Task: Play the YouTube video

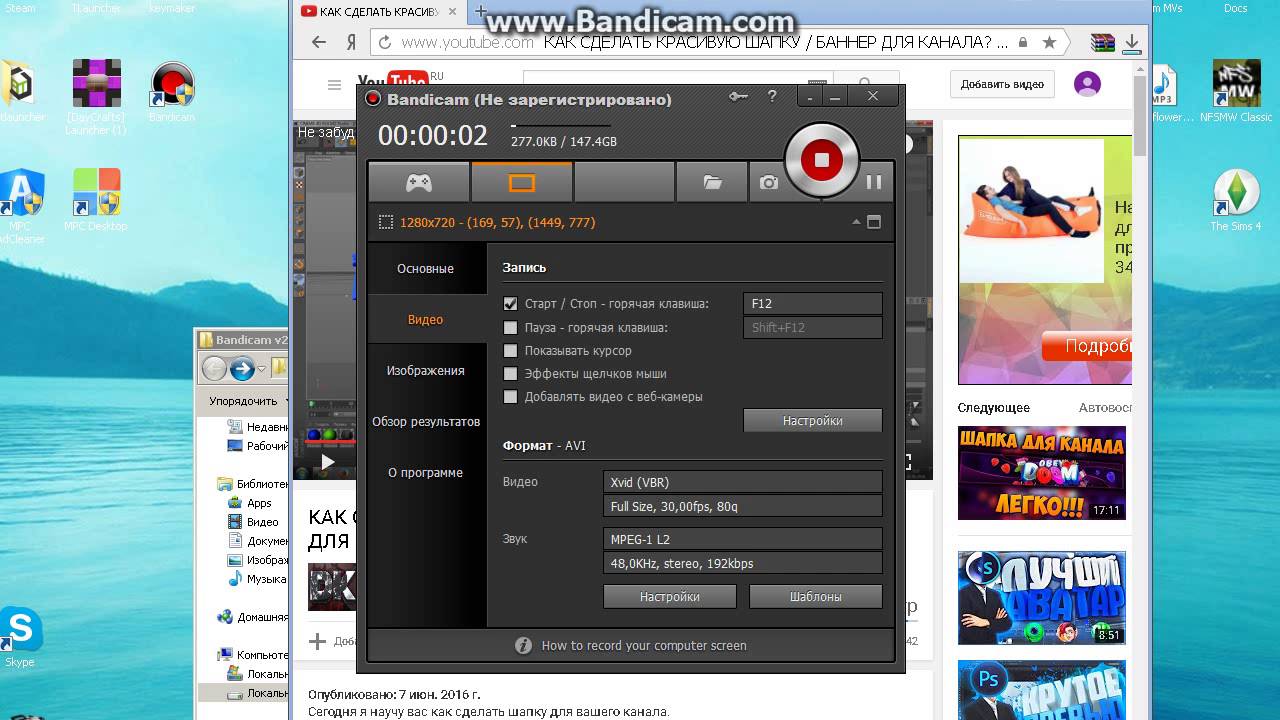Action: (327, 462)
